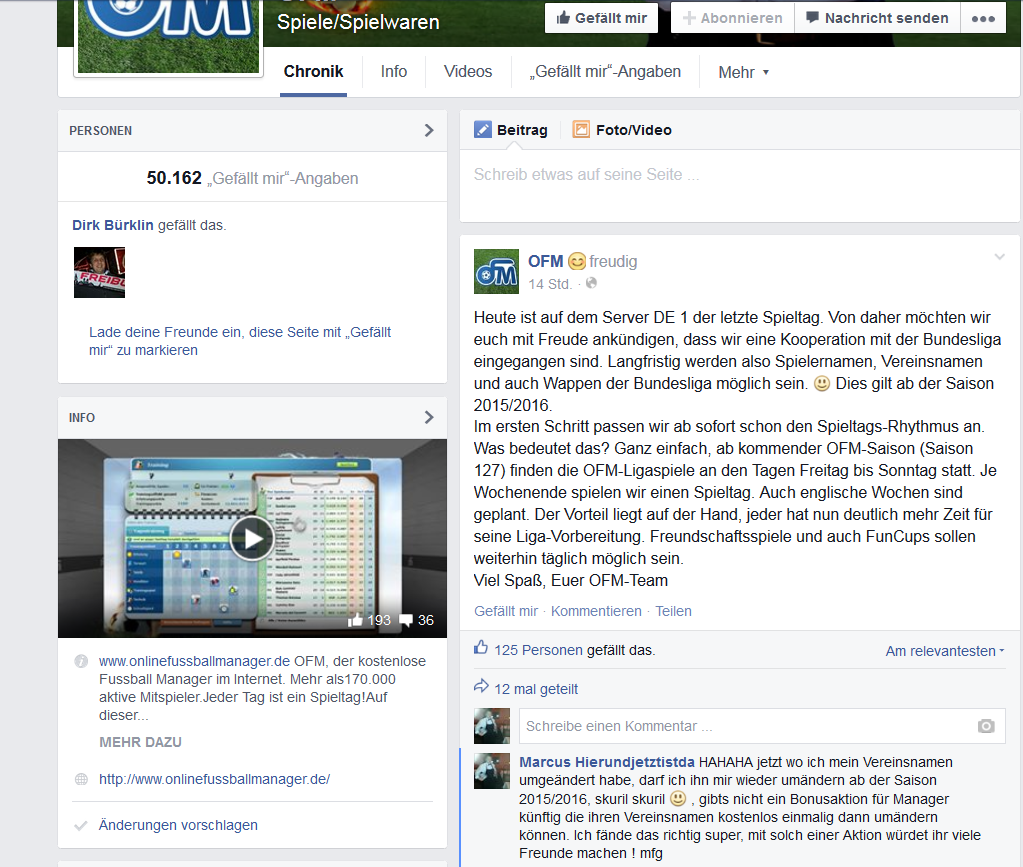The width and height of the screenshot is (1023, 867).
Task: View the 12 mal geteilt shares
Action: click(x=536, y=690)
